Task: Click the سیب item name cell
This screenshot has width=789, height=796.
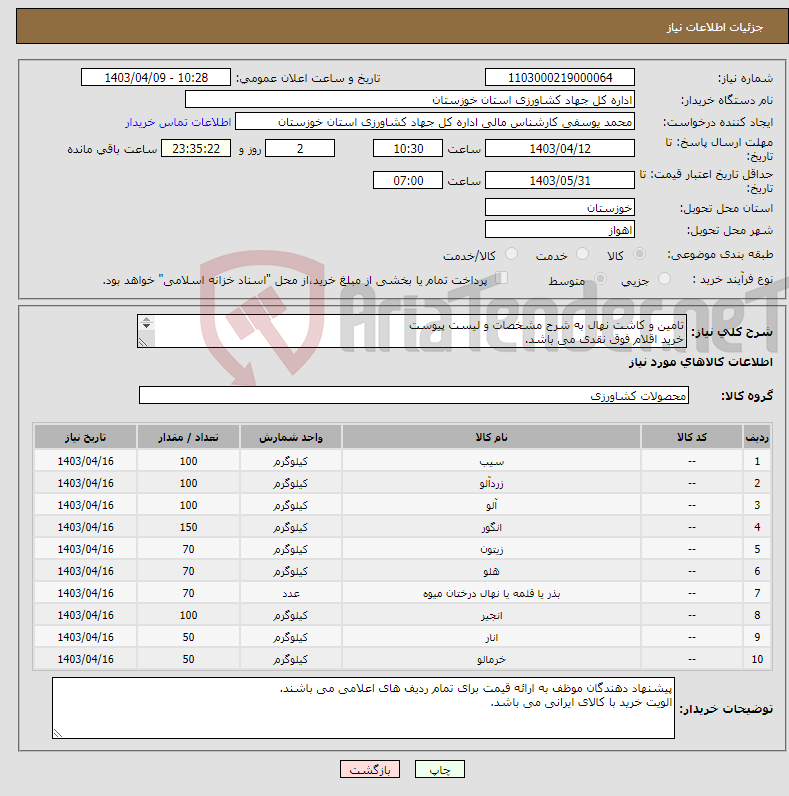Action: point(491,461)
